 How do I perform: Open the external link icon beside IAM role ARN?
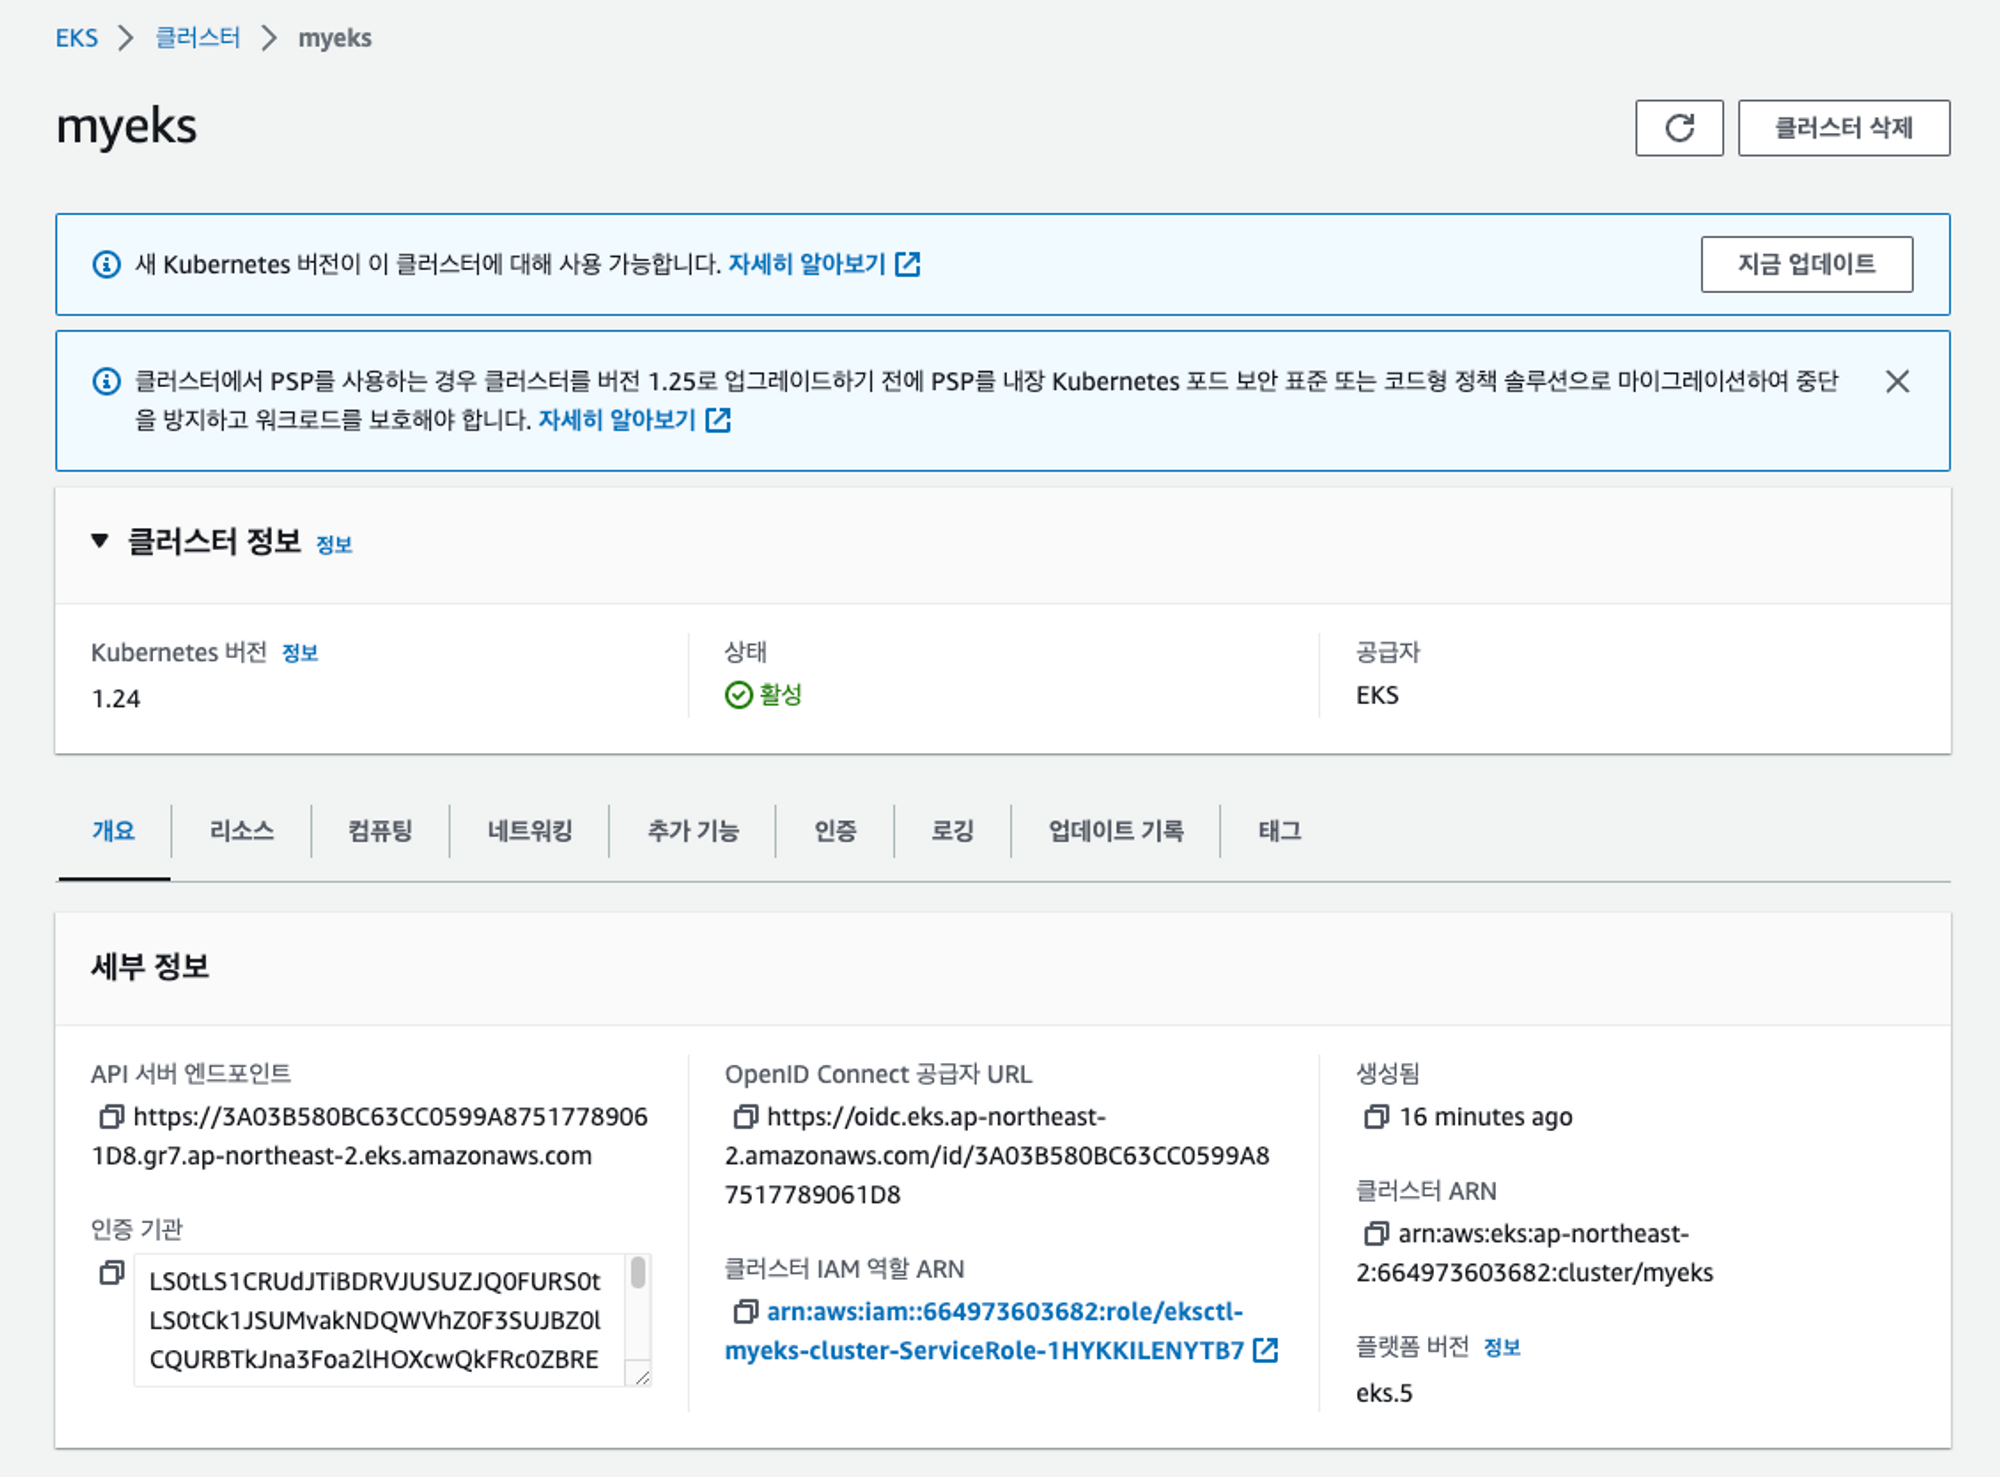pyautogui.click(x=1265, y=1350)
